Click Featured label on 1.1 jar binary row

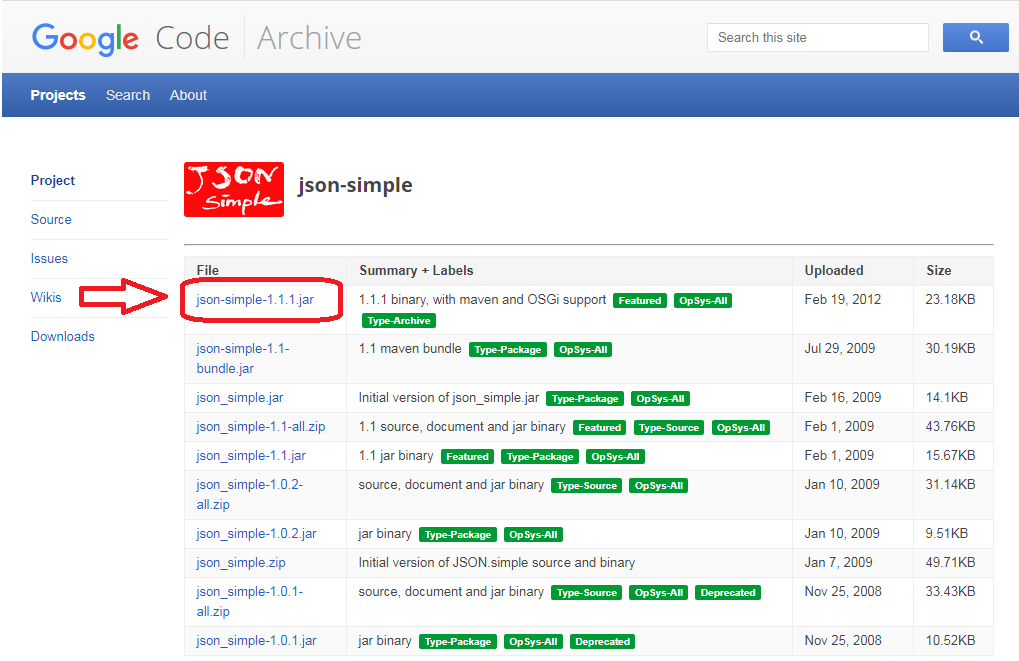tap(467, 457)
